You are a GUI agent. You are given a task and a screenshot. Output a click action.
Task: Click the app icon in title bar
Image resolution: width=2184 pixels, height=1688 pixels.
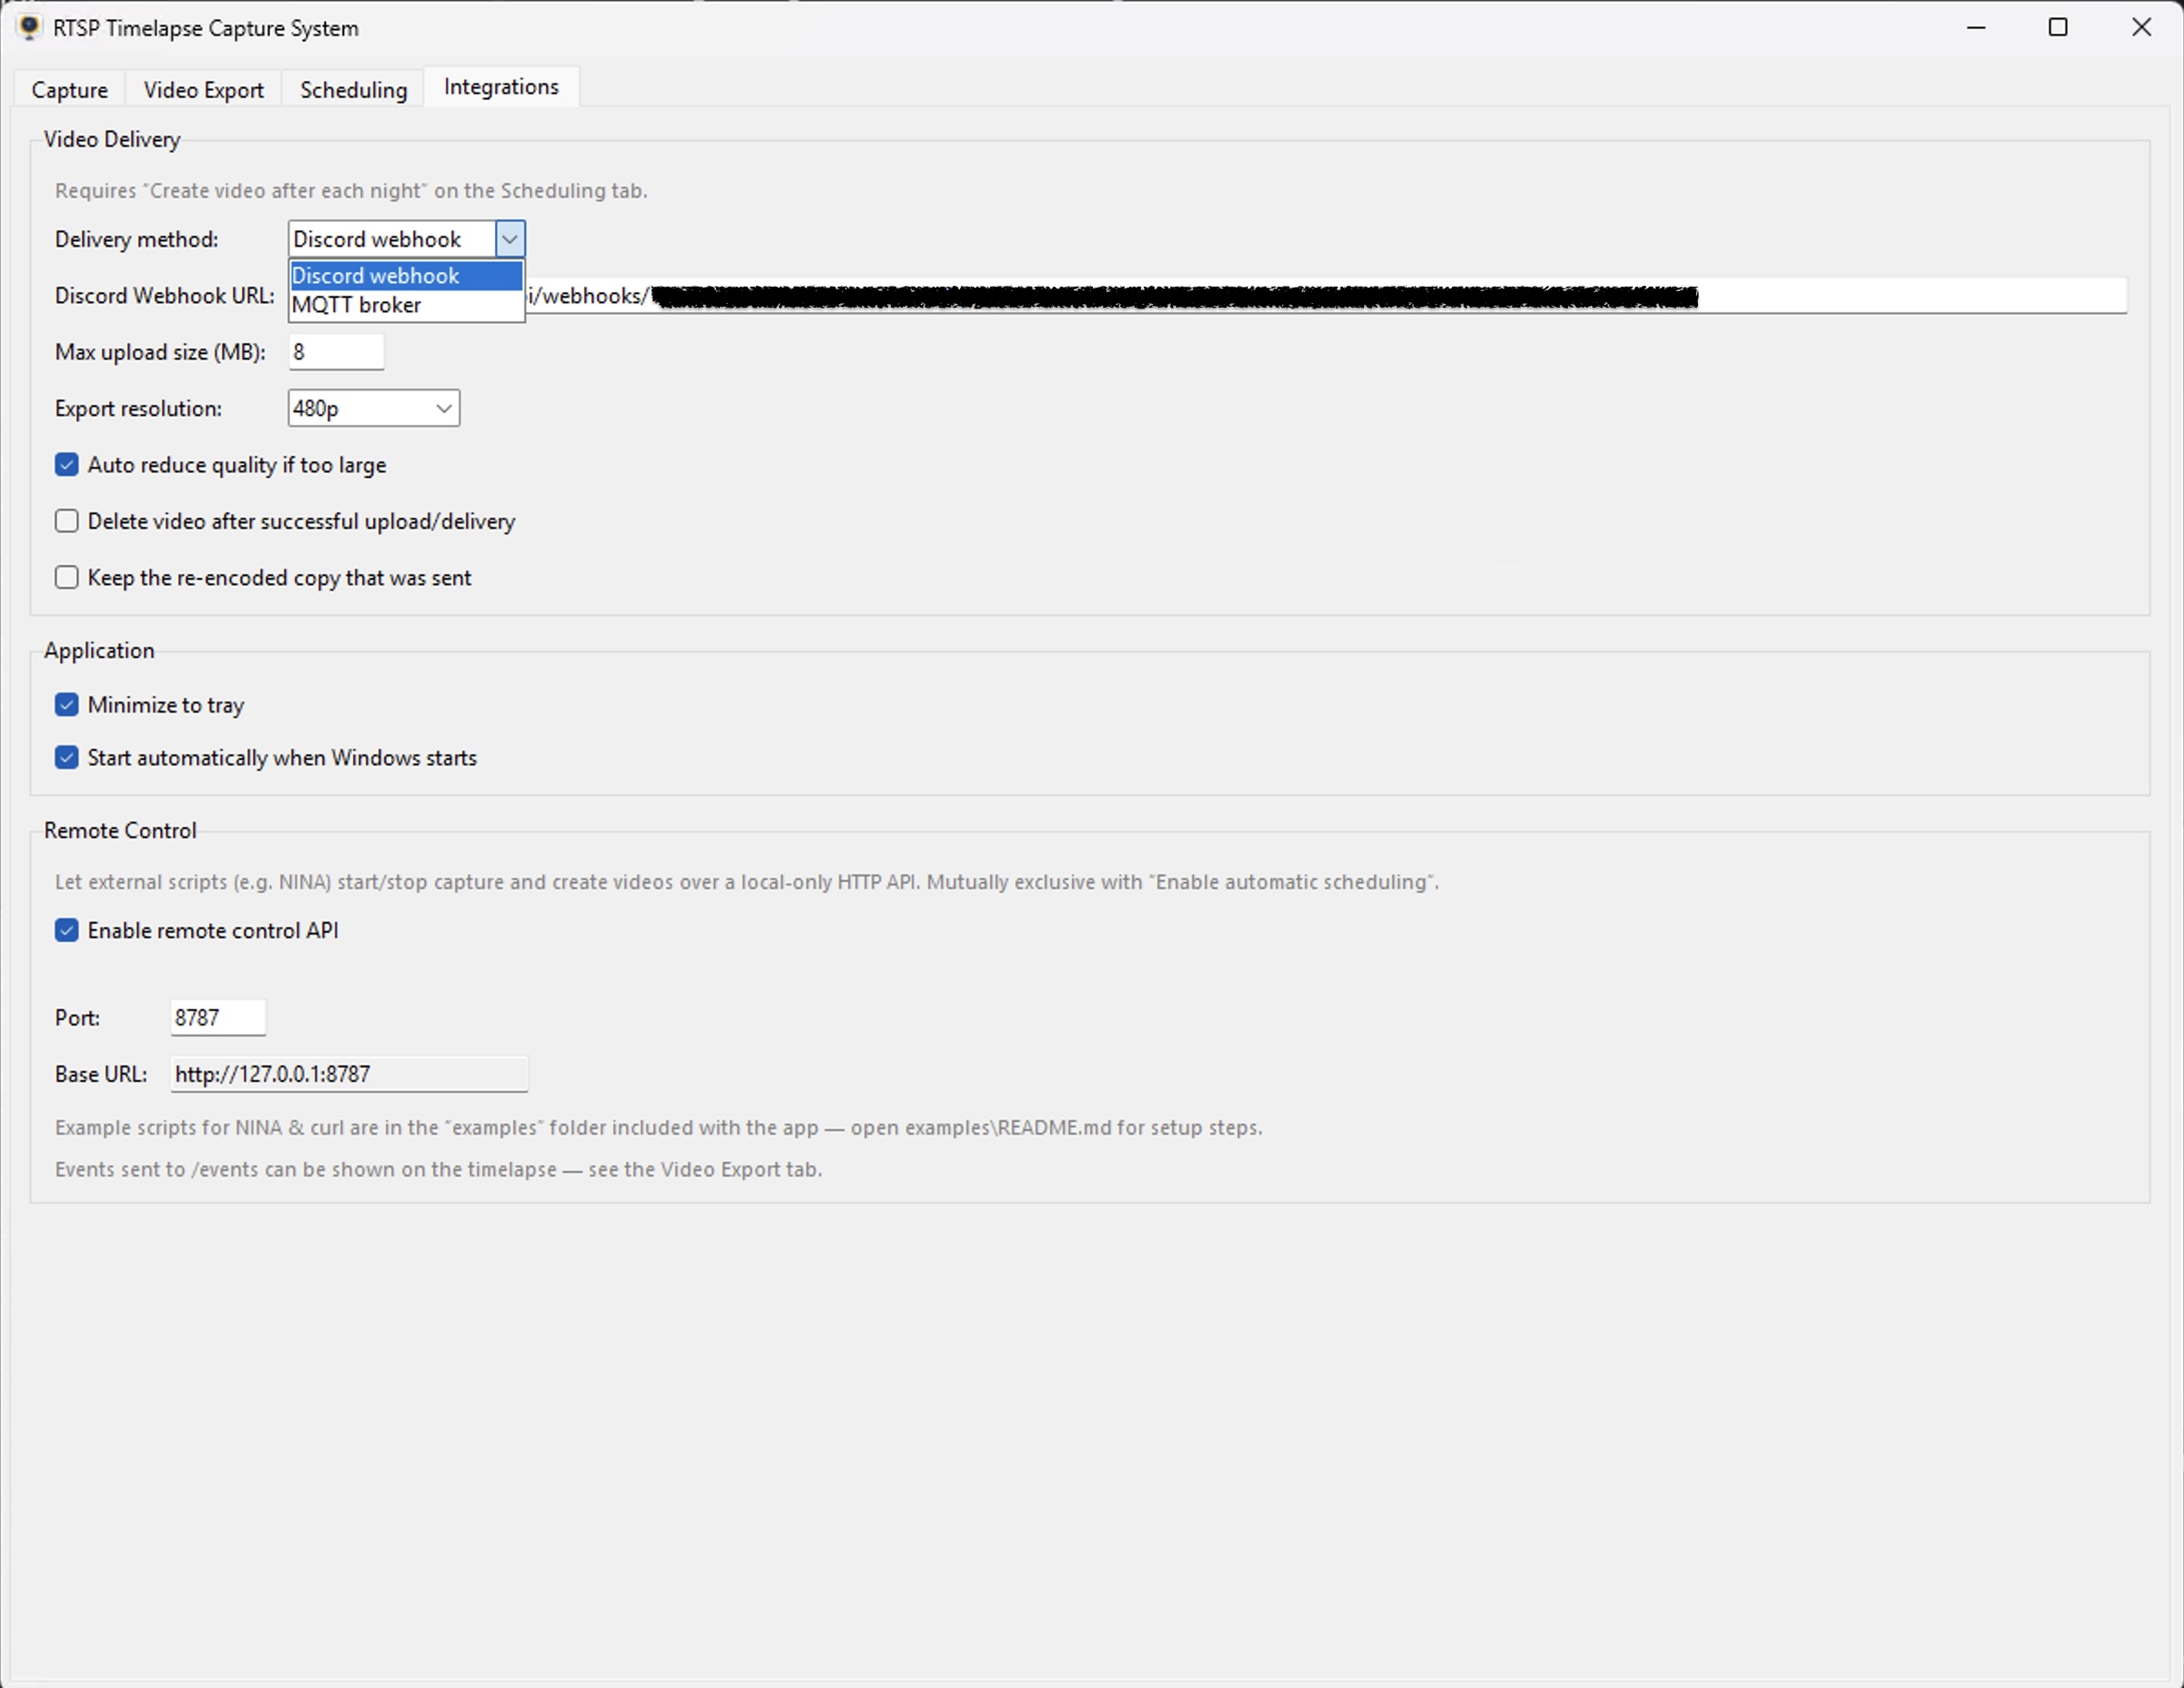pyautogui.click(x=29, y=28)
